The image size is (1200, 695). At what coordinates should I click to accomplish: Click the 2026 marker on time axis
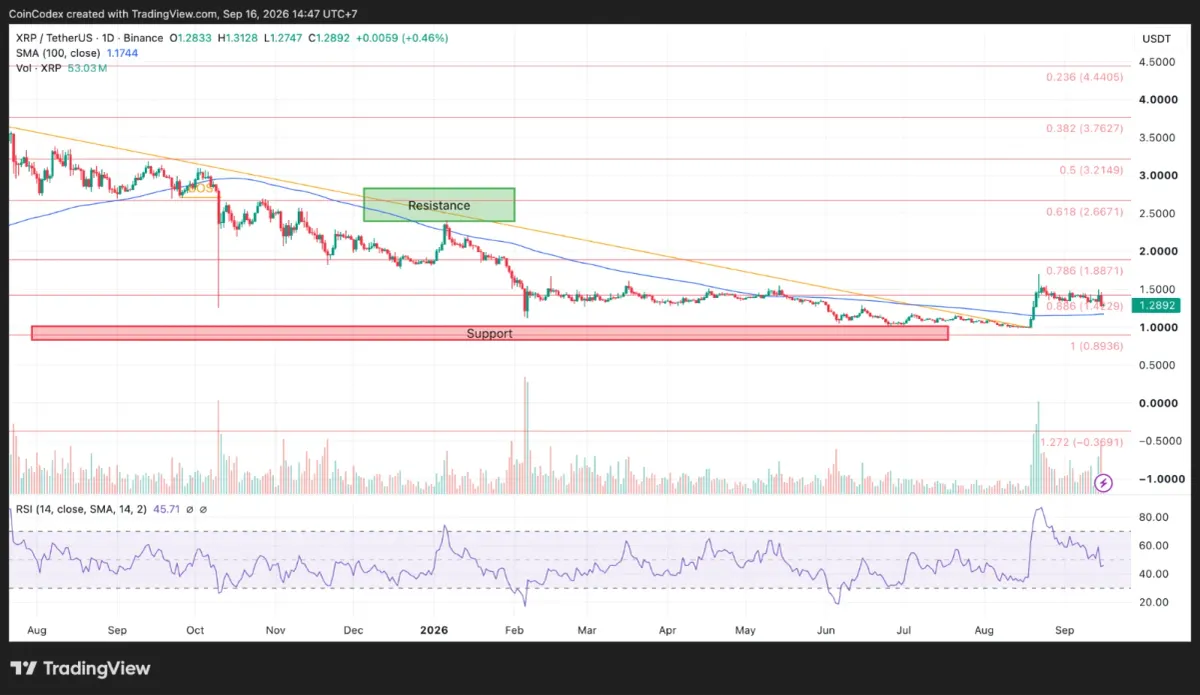tap(434, 631)
